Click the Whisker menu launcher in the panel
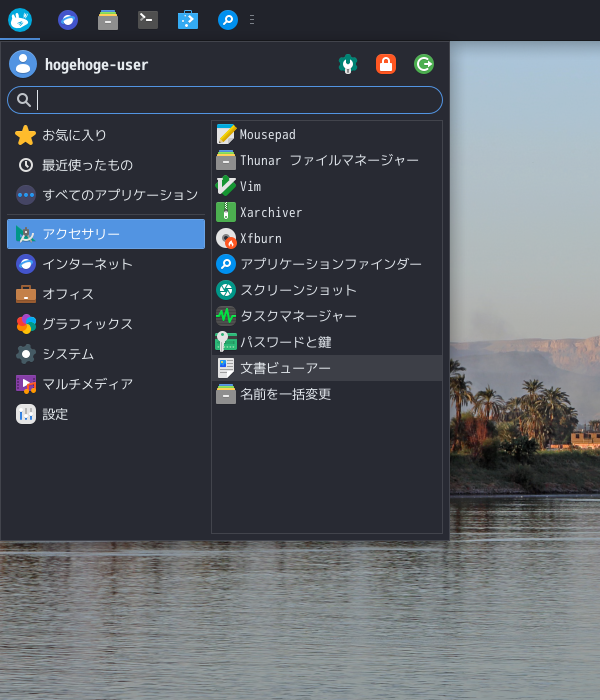This screenshot has height=700, width=600. (x=20, y=20)
